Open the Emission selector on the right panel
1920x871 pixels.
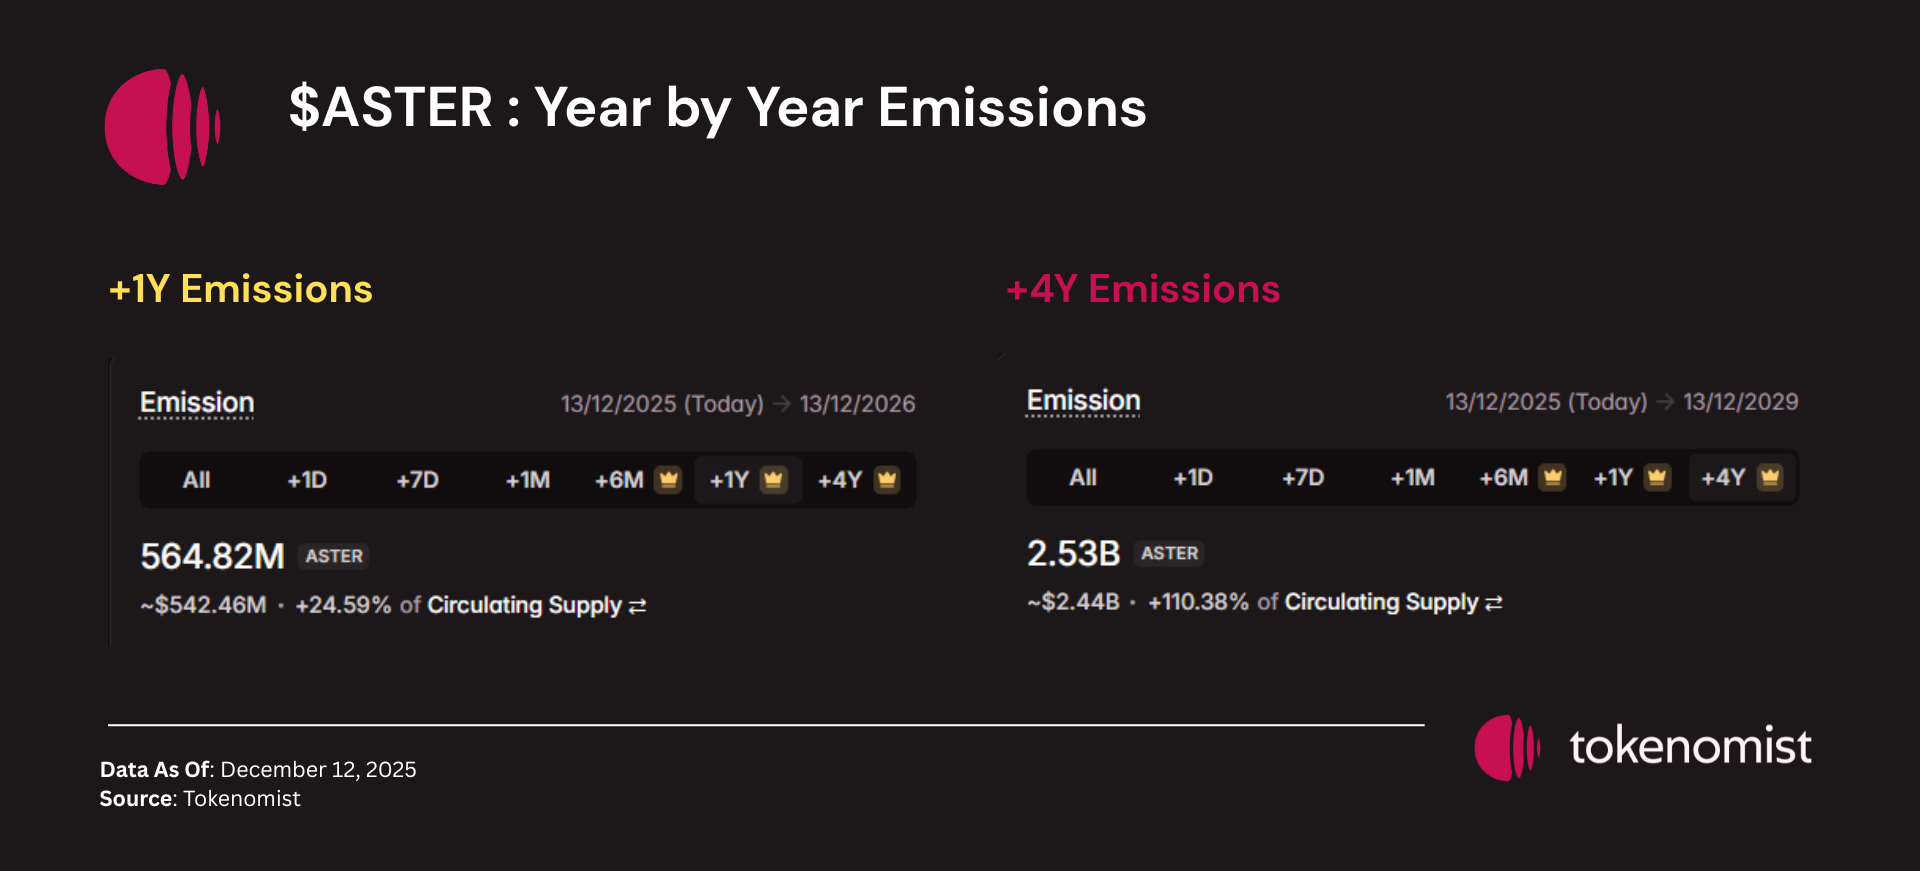pyautogui.click(x=1083, y=400)
